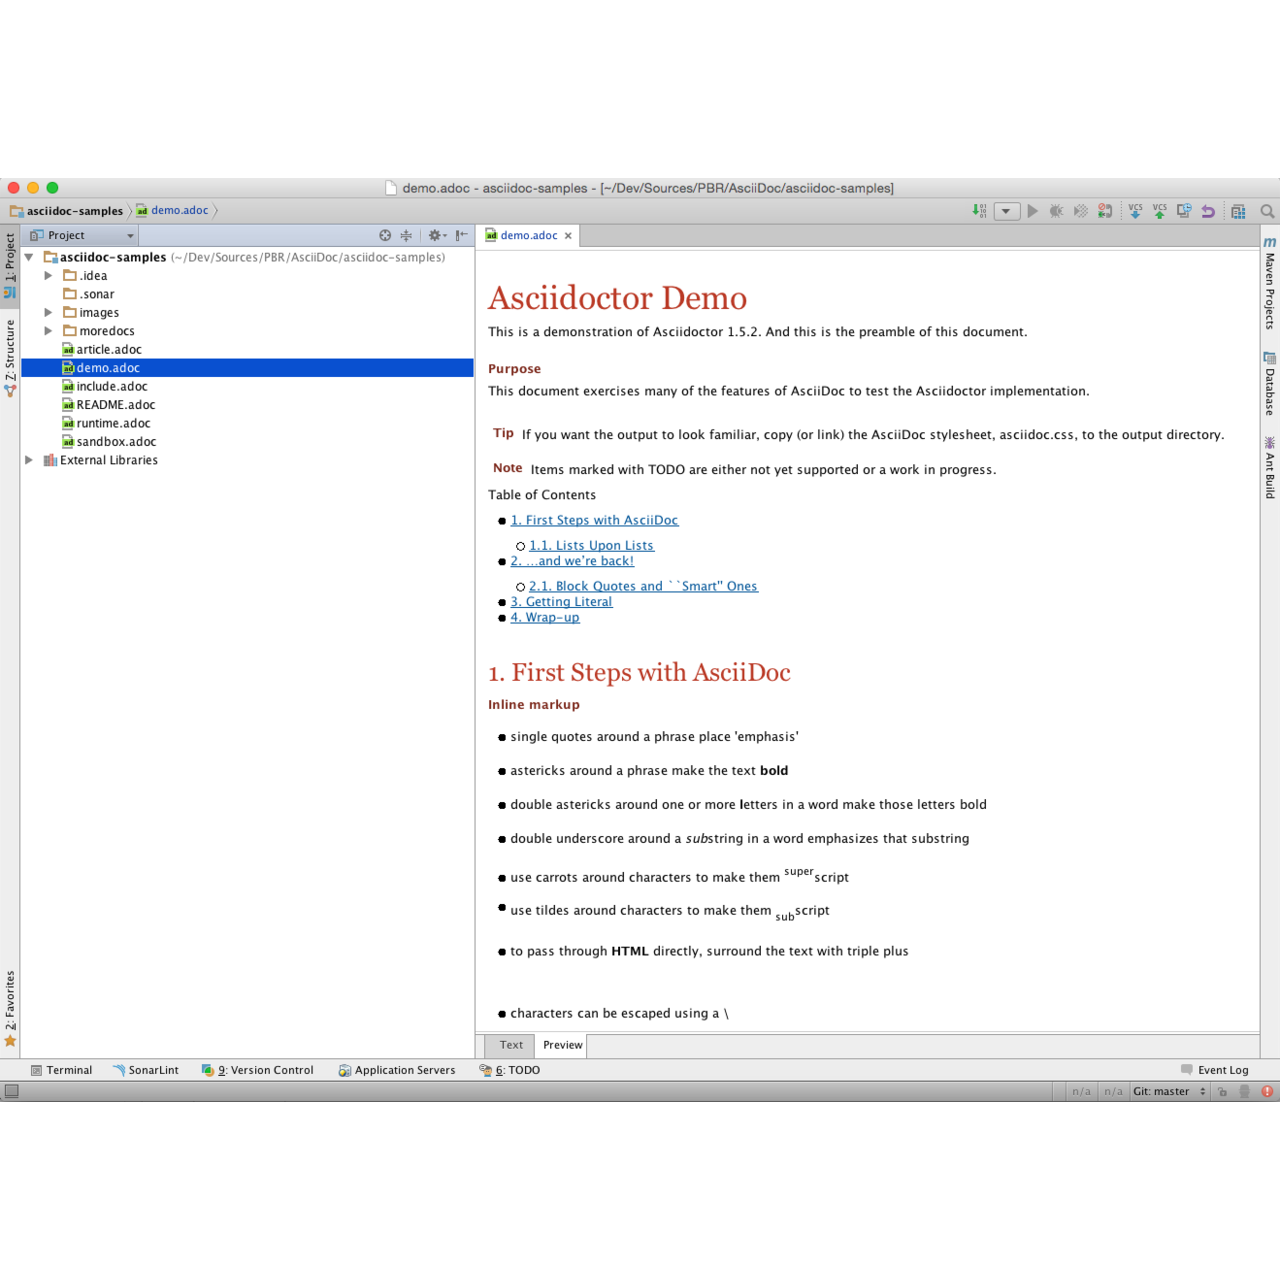1280x1280 pixels.
Task: Open Project panel settings via the gear icon
Action: coord(434,235)
